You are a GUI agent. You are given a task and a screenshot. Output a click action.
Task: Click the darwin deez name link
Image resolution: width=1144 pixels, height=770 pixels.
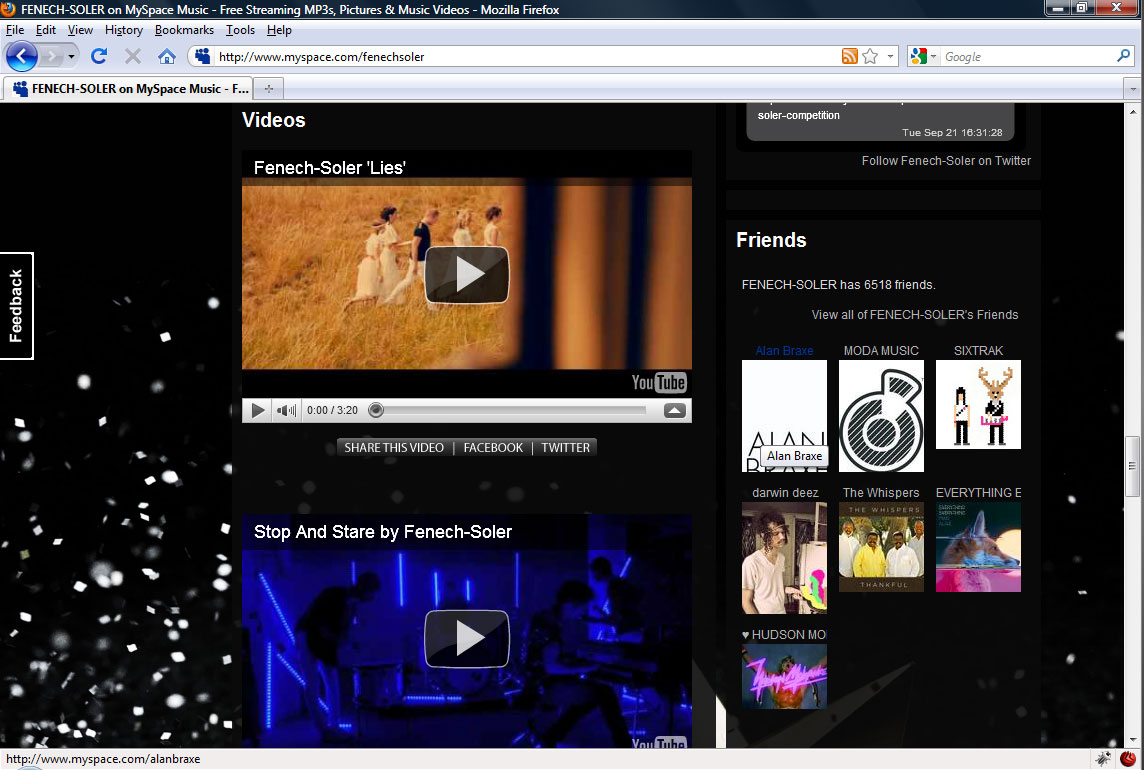coord(785,493)
